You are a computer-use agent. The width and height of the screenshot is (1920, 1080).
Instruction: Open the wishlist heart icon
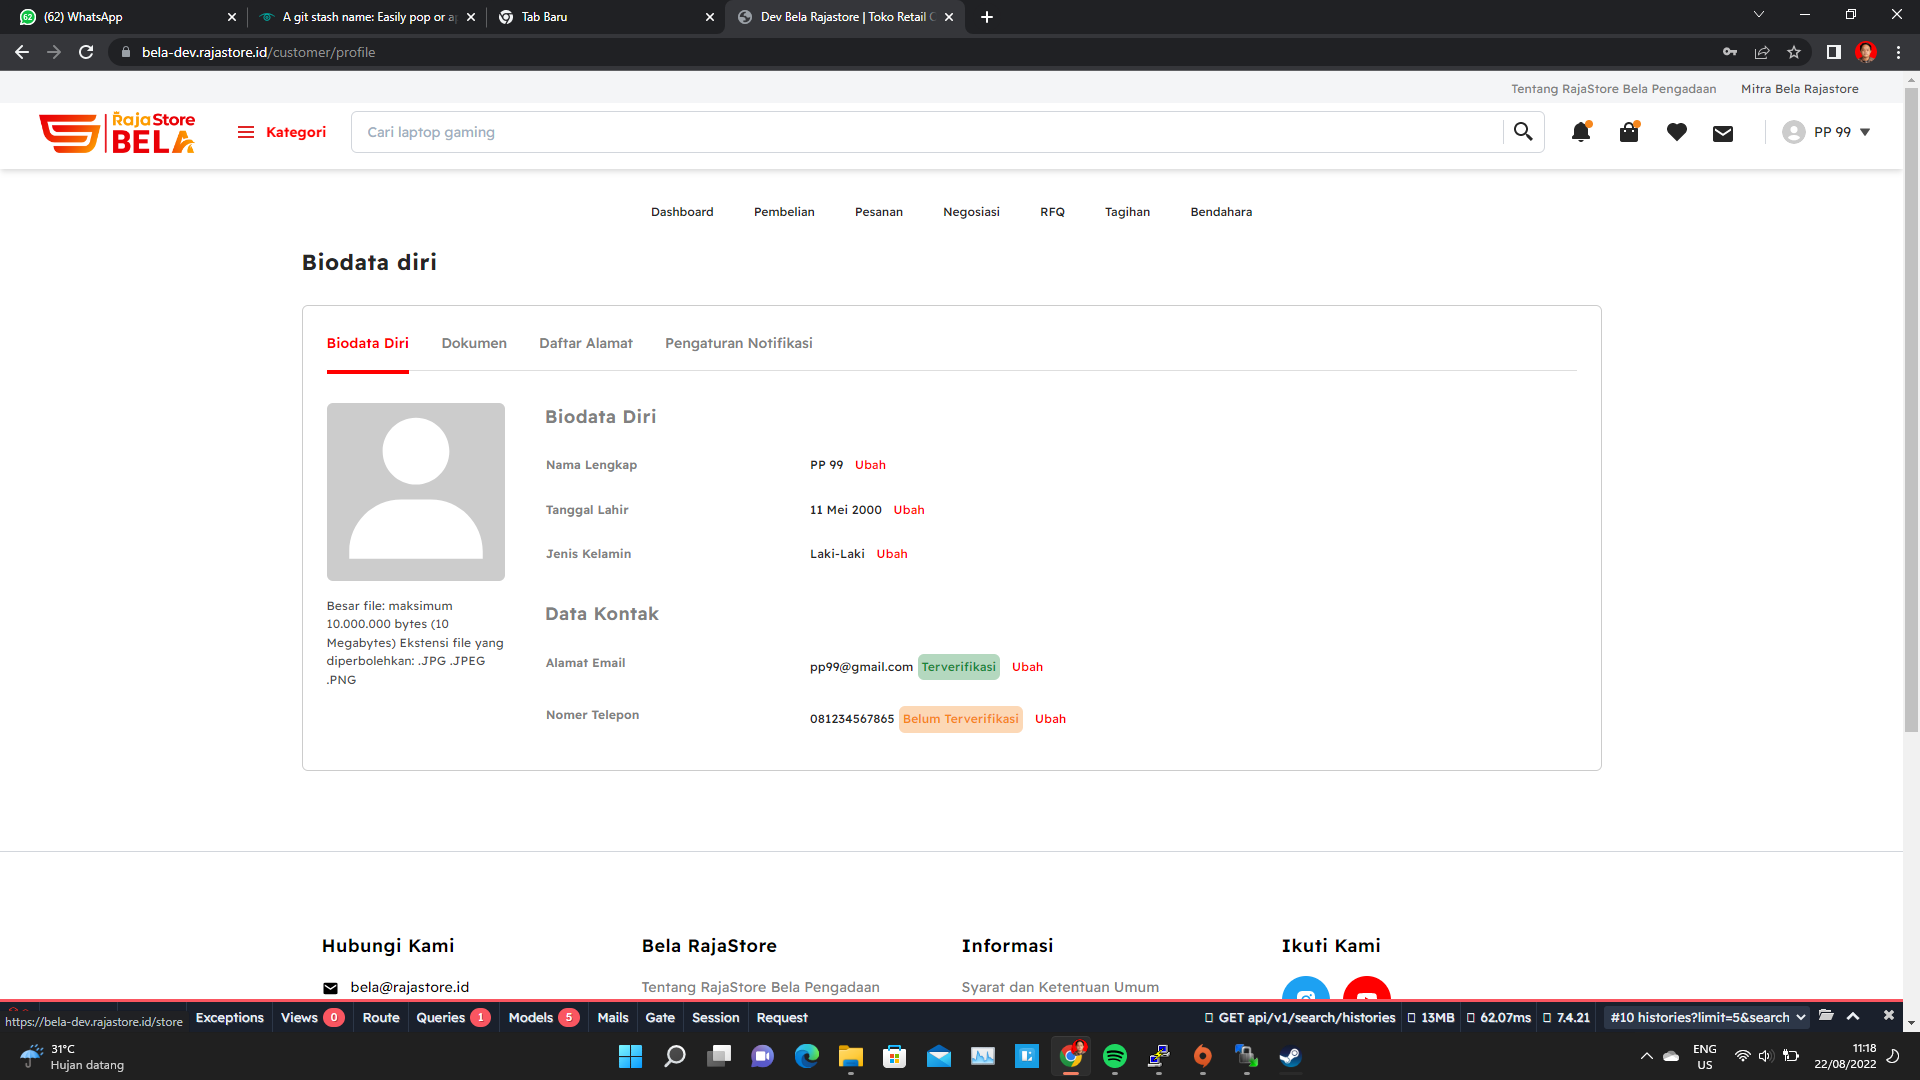1677,132
